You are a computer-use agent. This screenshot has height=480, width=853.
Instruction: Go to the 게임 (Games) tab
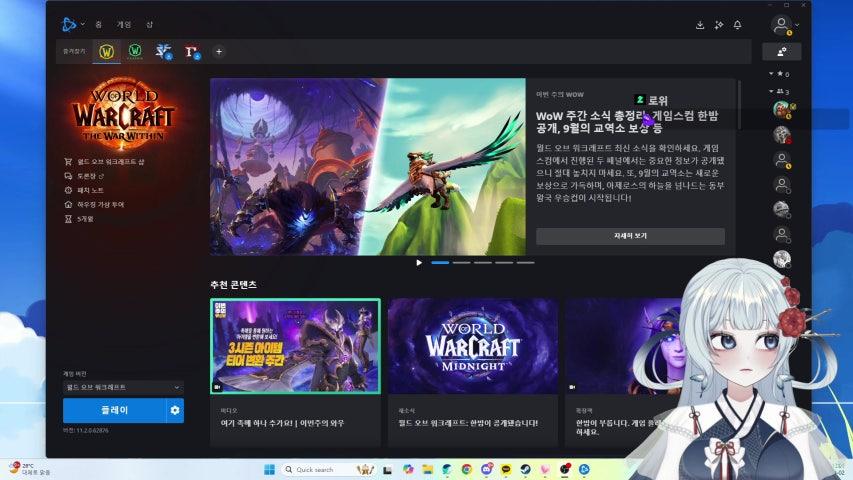[x=124, y=24]
